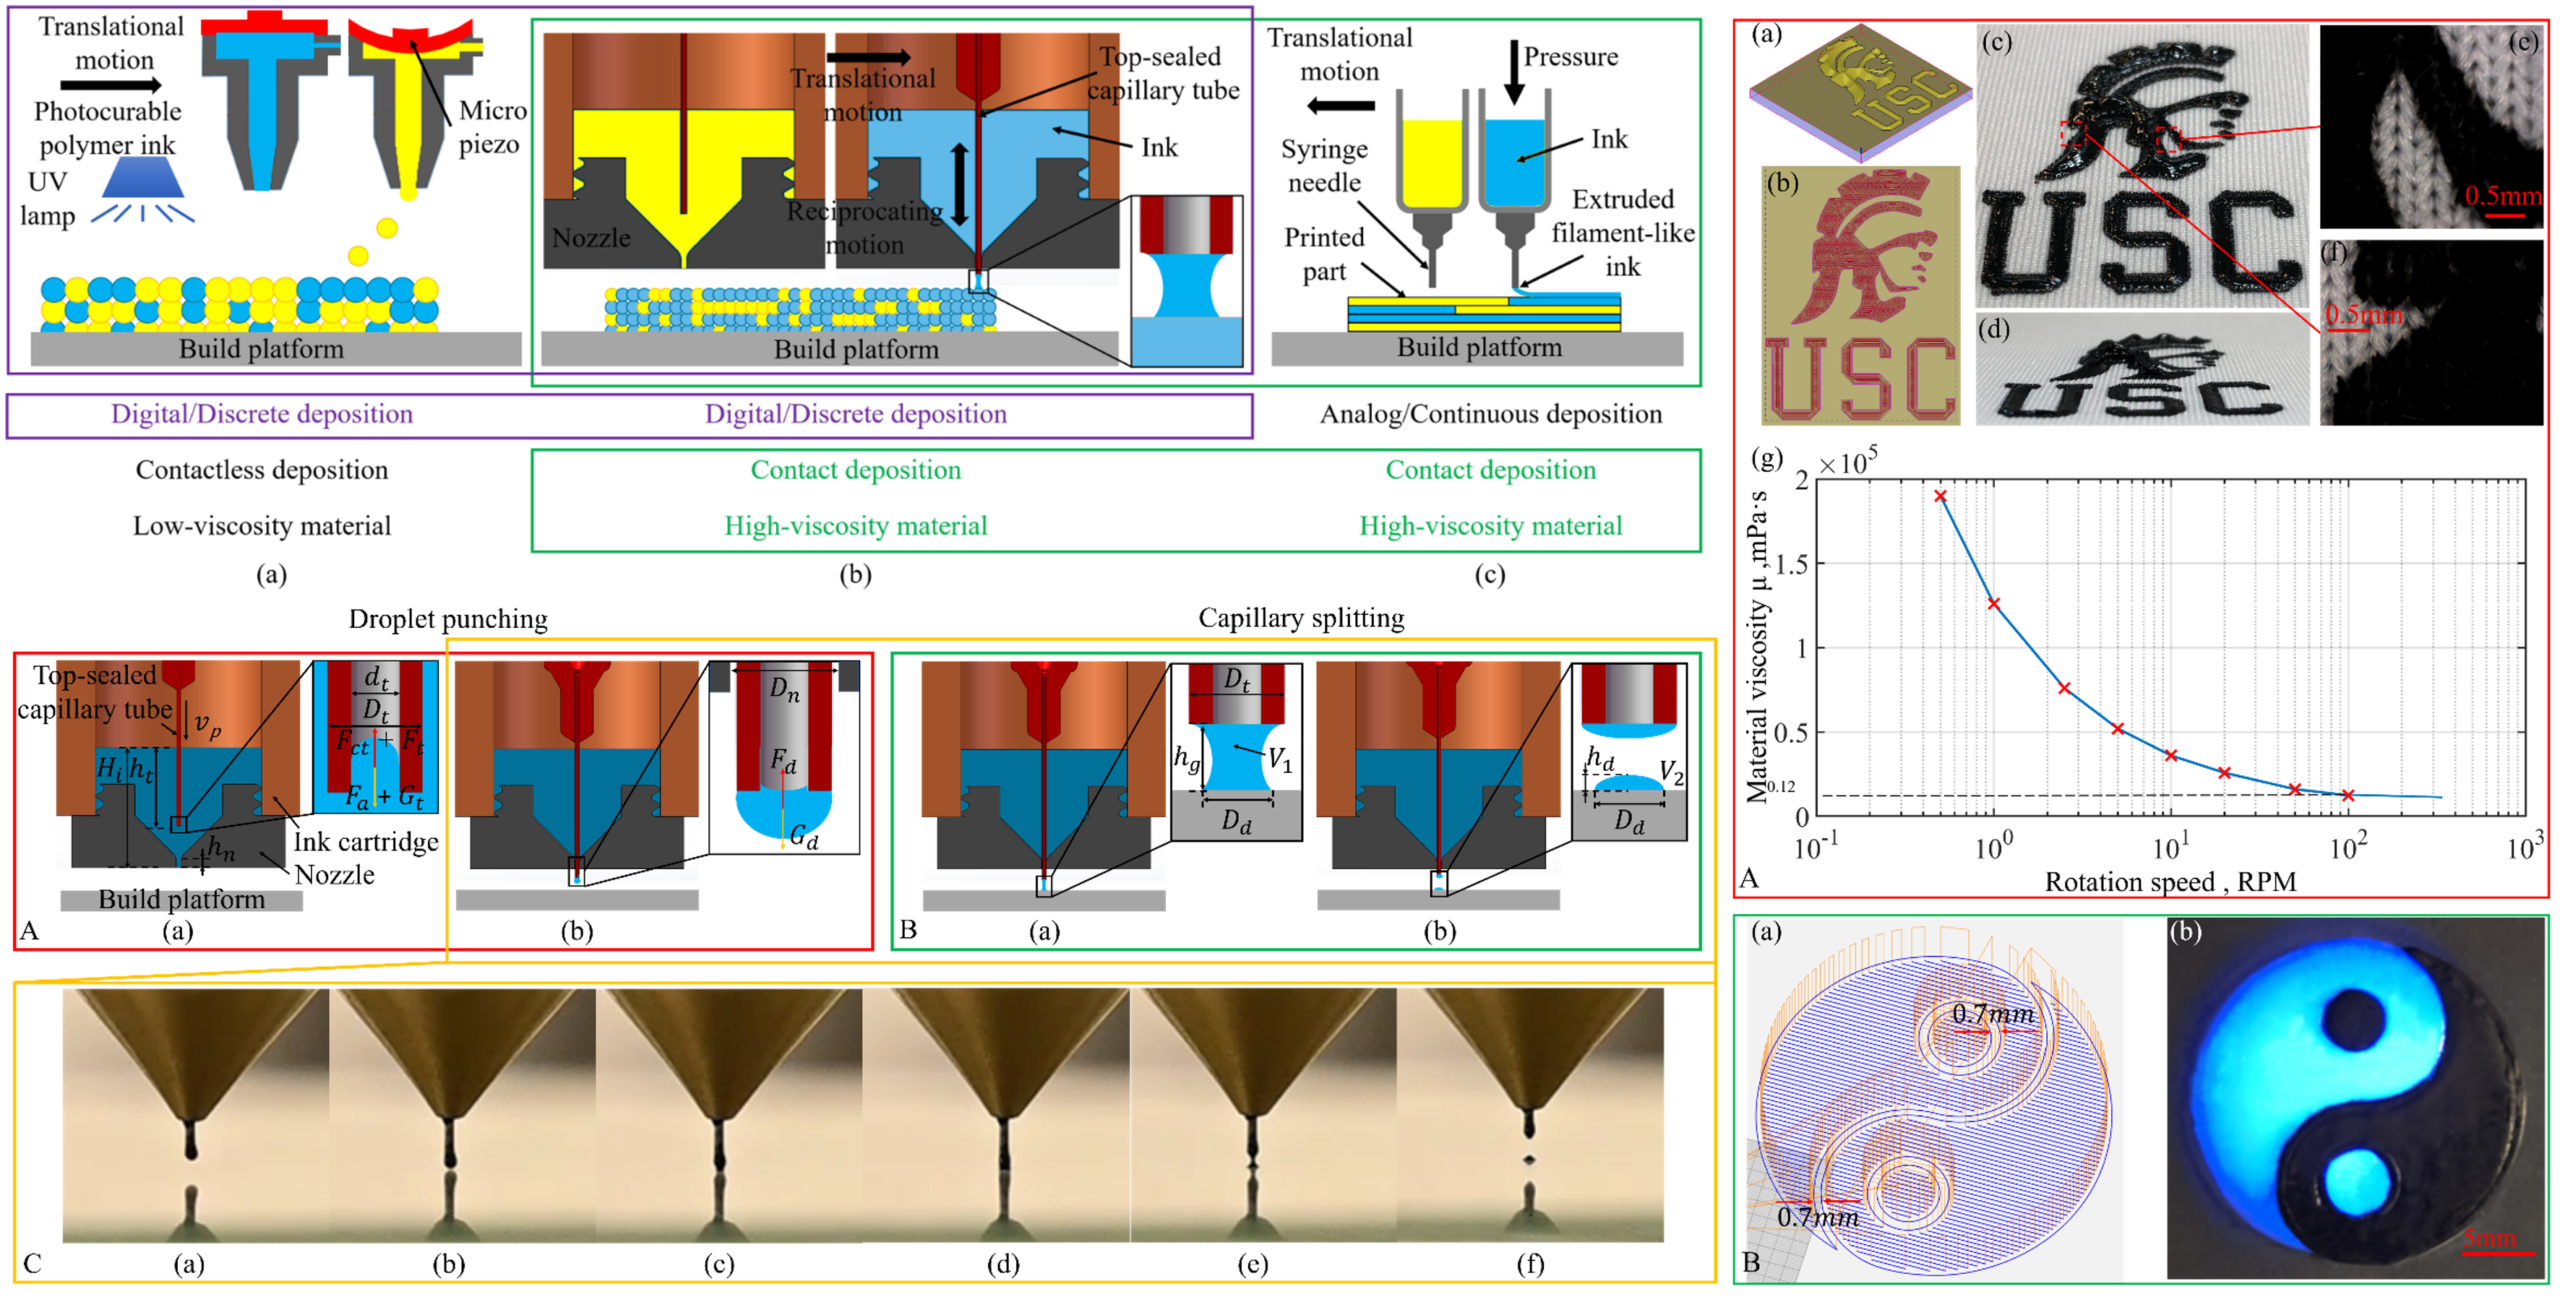Click the Gd gravity force label
The height and width of the screenshot is (1302, 2560).
(x=803, y=836)
